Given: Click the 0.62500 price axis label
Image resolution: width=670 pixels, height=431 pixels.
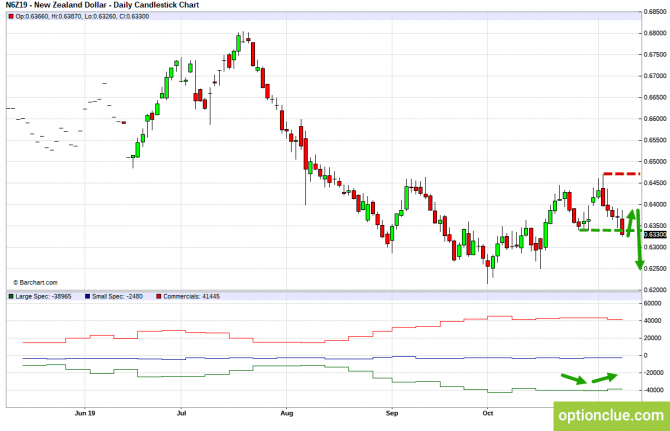Looking at the screenshot, I should 655,269.
